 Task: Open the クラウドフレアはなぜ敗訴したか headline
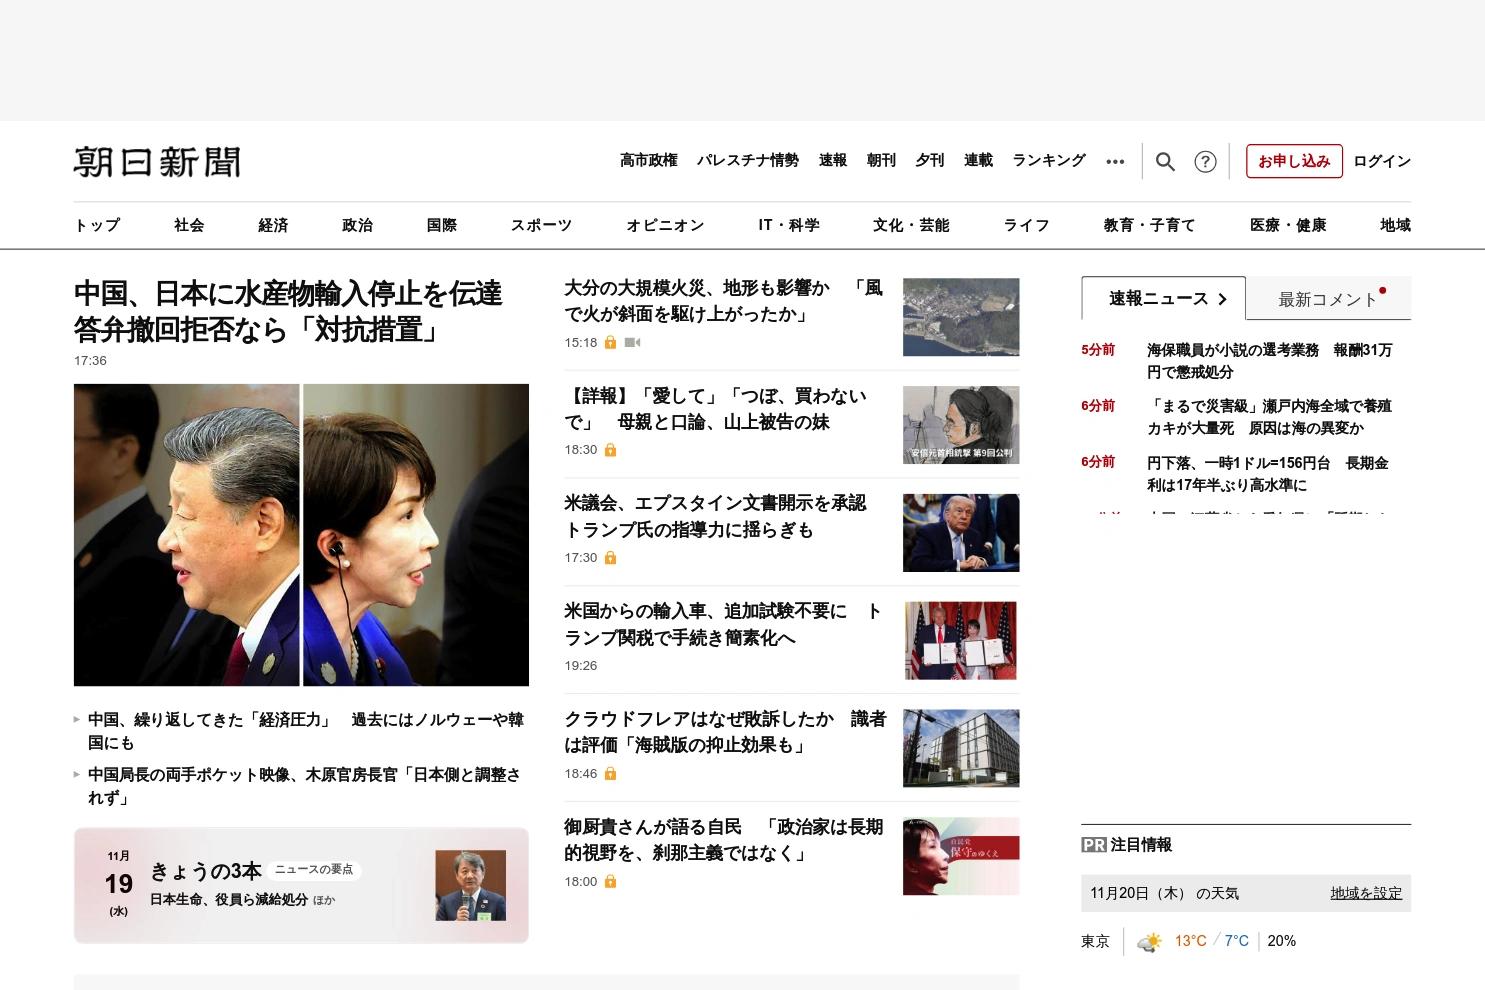click(725, 732)
